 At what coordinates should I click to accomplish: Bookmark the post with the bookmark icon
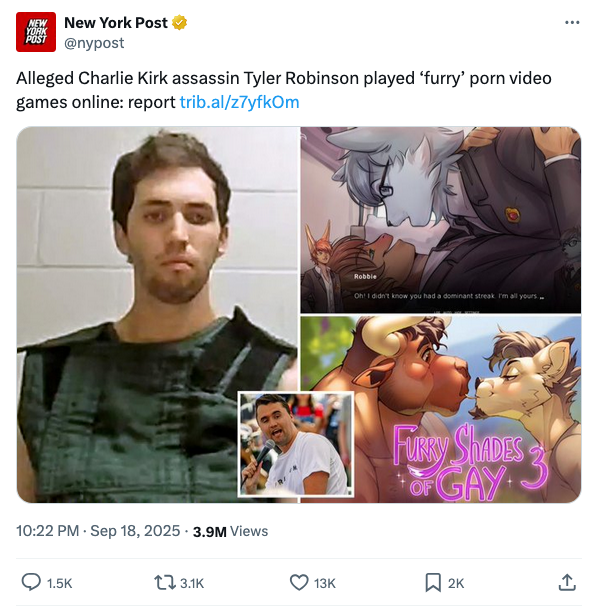(x=433, y=582)
